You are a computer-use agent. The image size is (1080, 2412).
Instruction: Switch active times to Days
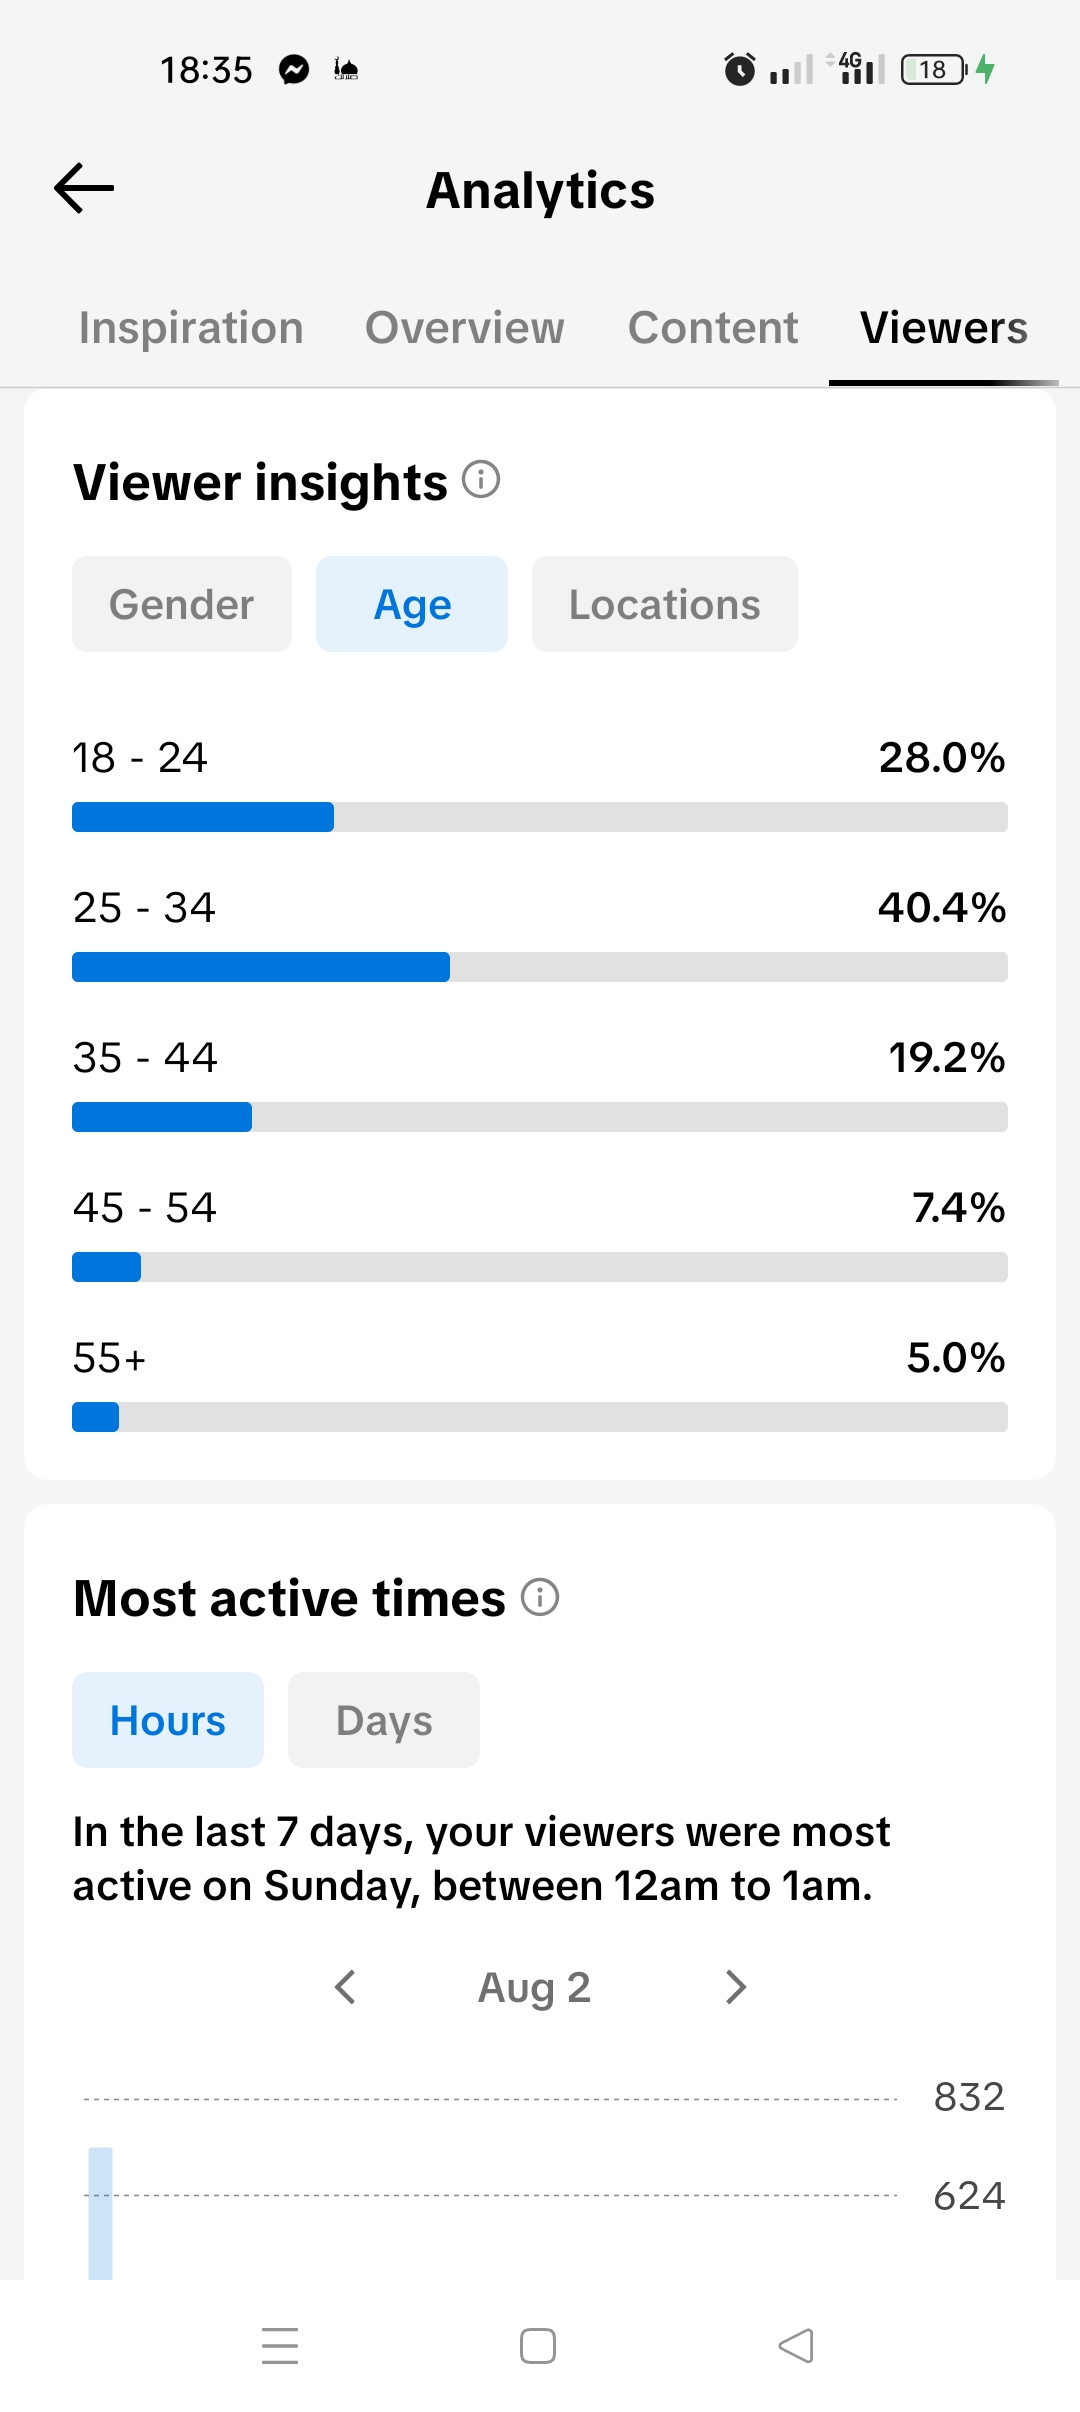coord(384,1720)
